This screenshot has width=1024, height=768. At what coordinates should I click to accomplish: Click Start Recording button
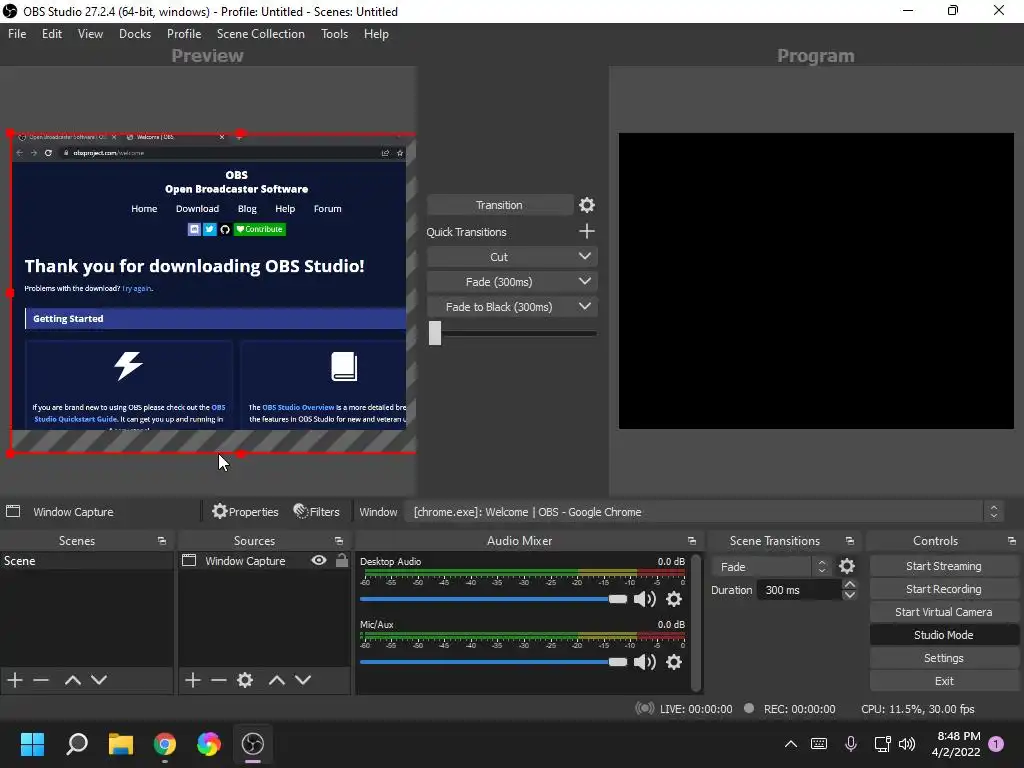point(944,589)
